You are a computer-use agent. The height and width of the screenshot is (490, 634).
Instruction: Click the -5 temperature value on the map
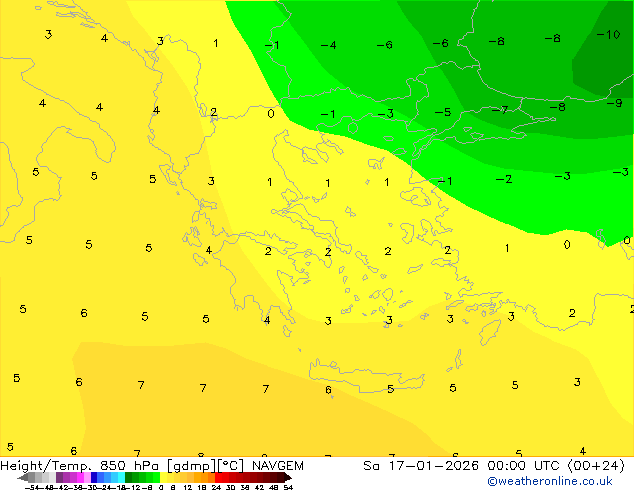(x=443, y=112)
